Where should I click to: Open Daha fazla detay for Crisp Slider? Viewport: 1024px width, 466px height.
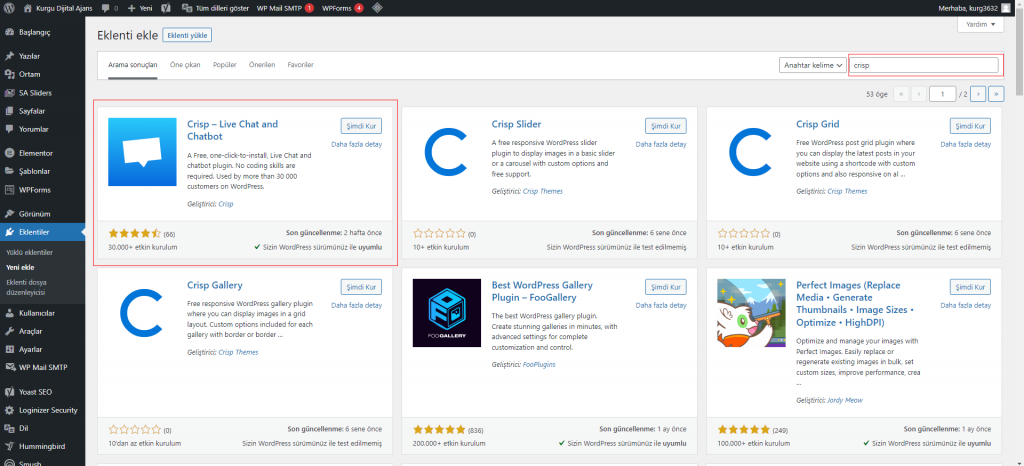click(x=661, y=144)
